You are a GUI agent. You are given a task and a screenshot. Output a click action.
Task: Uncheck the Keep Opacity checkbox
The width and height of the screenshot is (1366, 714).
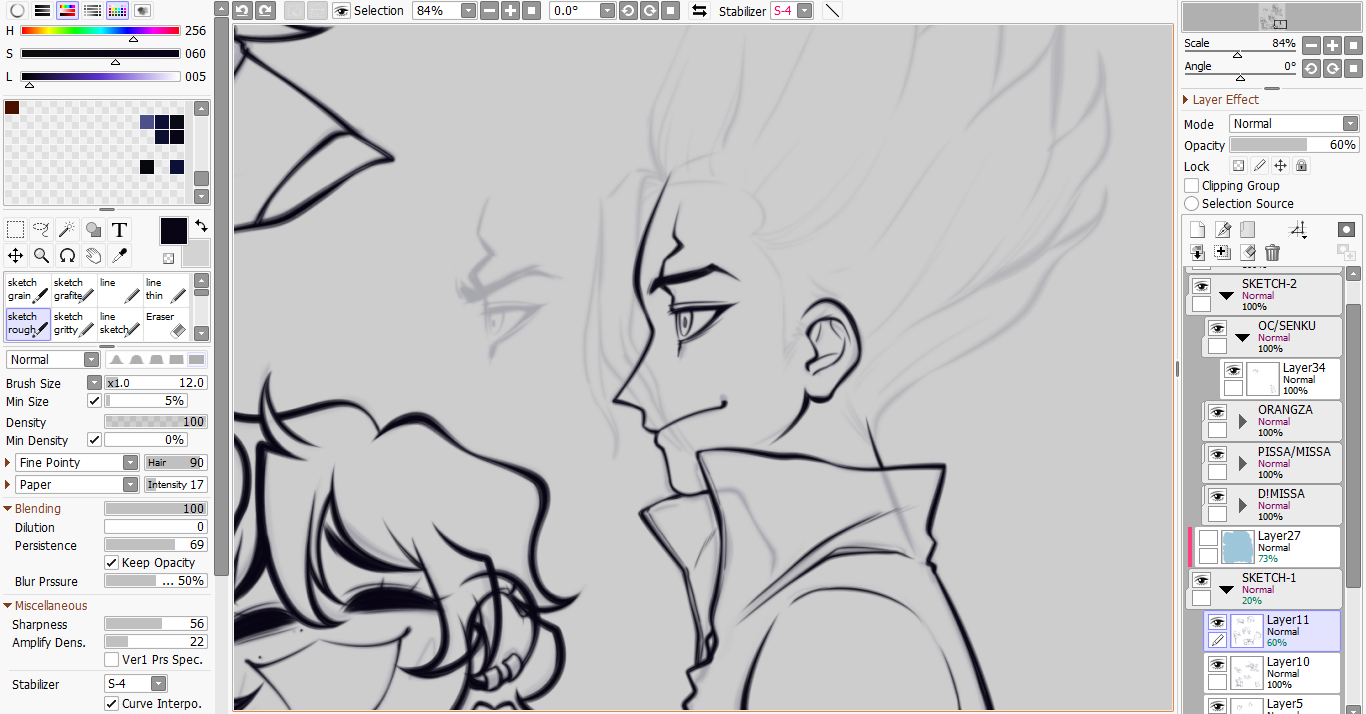point(112,563)
